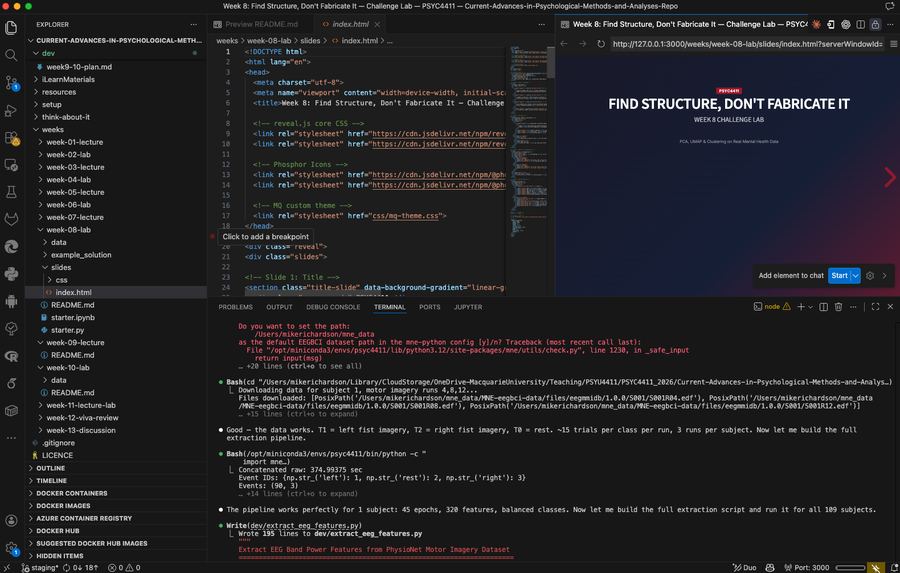Switch to the DEBUG CONSOLE tab
The width and height of the screenshot is (900, 573).
(333, 307)
